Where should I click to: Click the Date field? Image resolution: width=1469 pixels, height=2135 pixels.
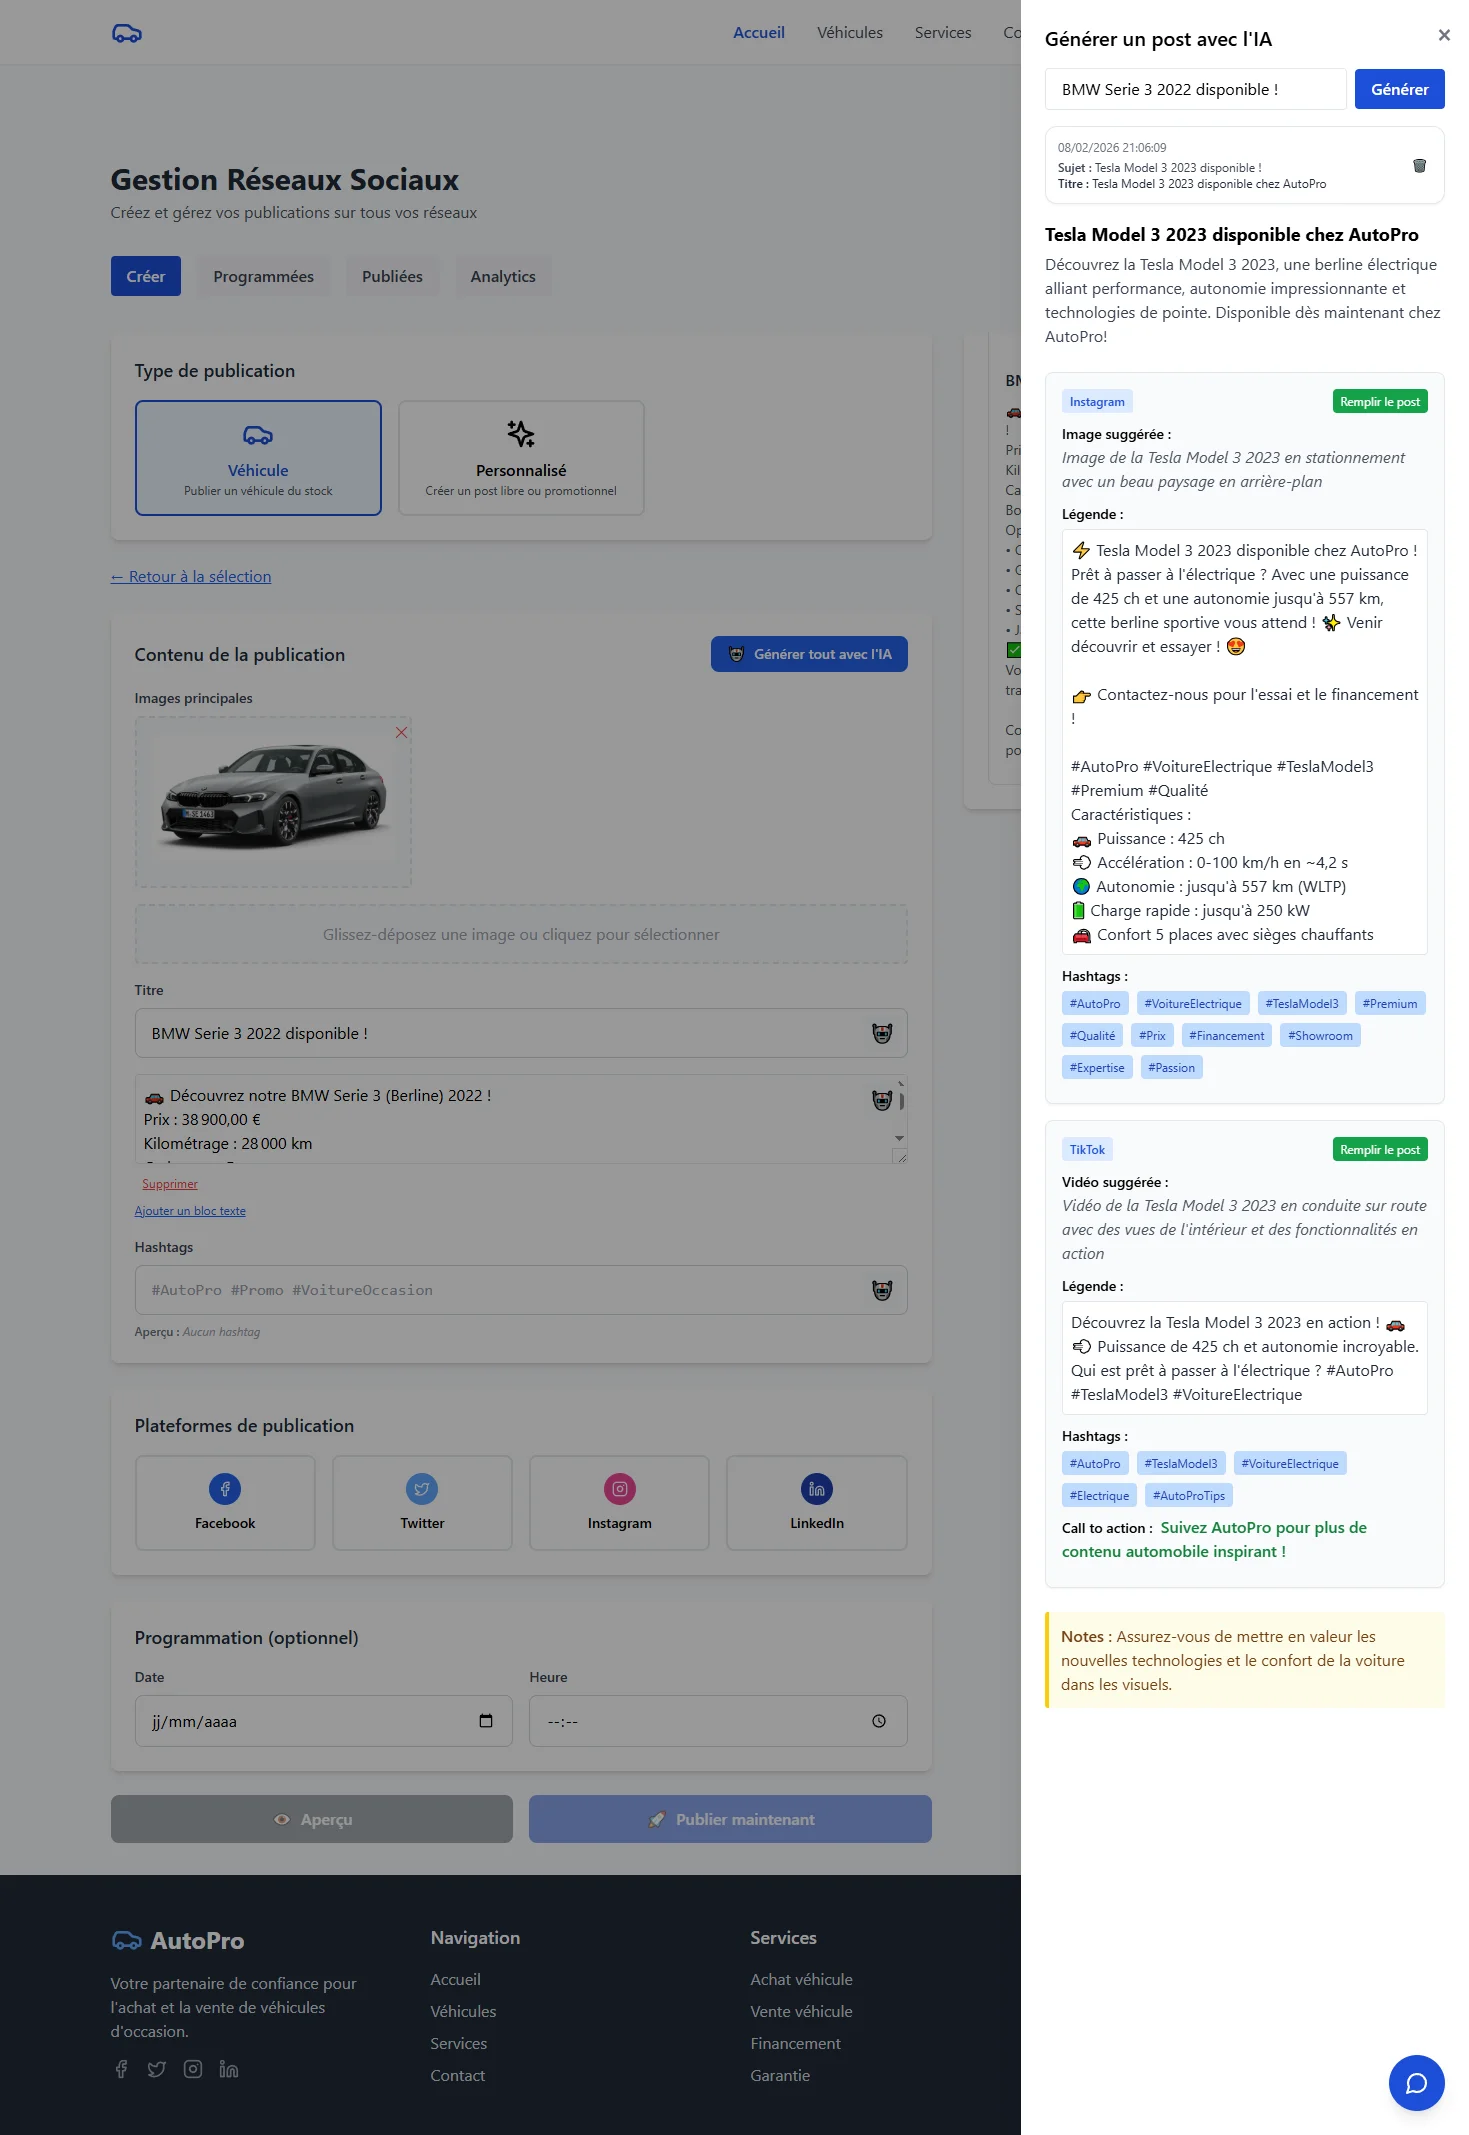pos(324,1721)
